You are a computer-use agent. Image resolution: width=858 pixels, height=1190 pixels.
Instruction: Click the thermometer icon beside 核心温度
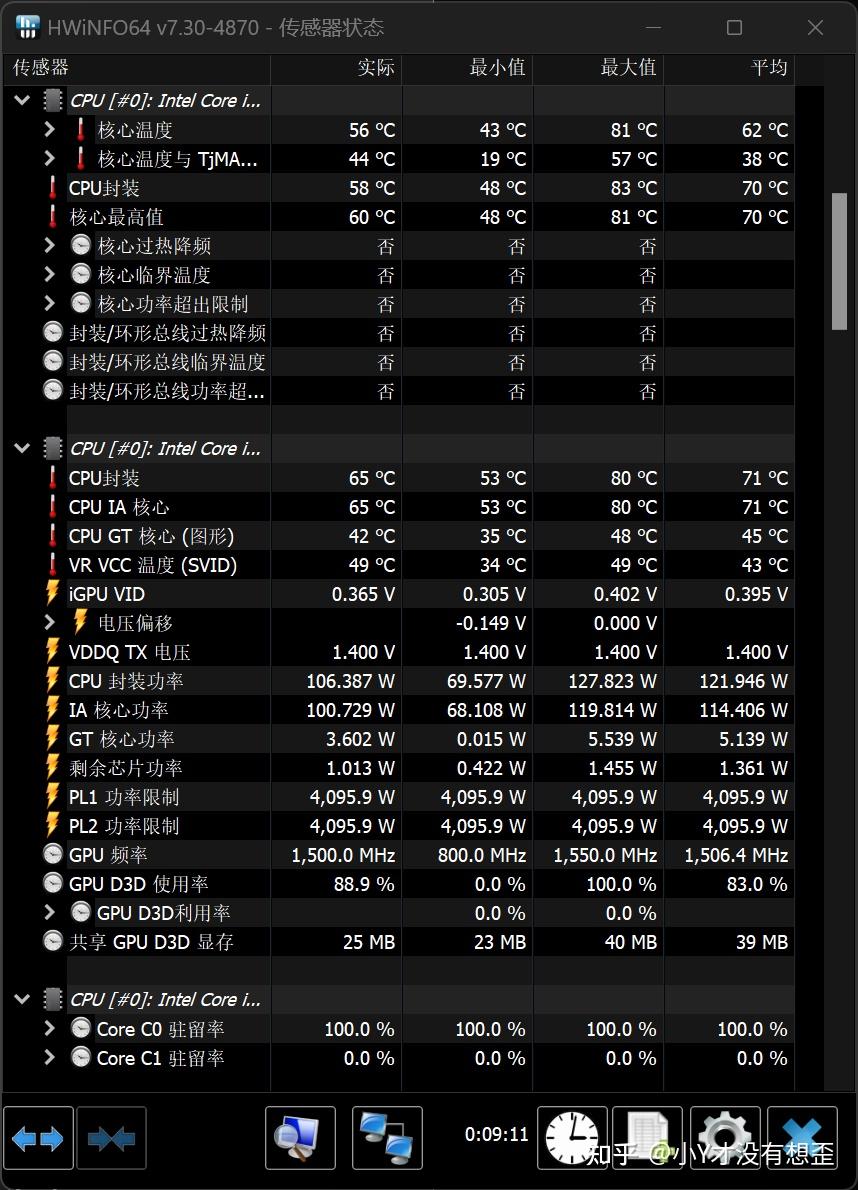pyautogui.click(x=80, y=130)
